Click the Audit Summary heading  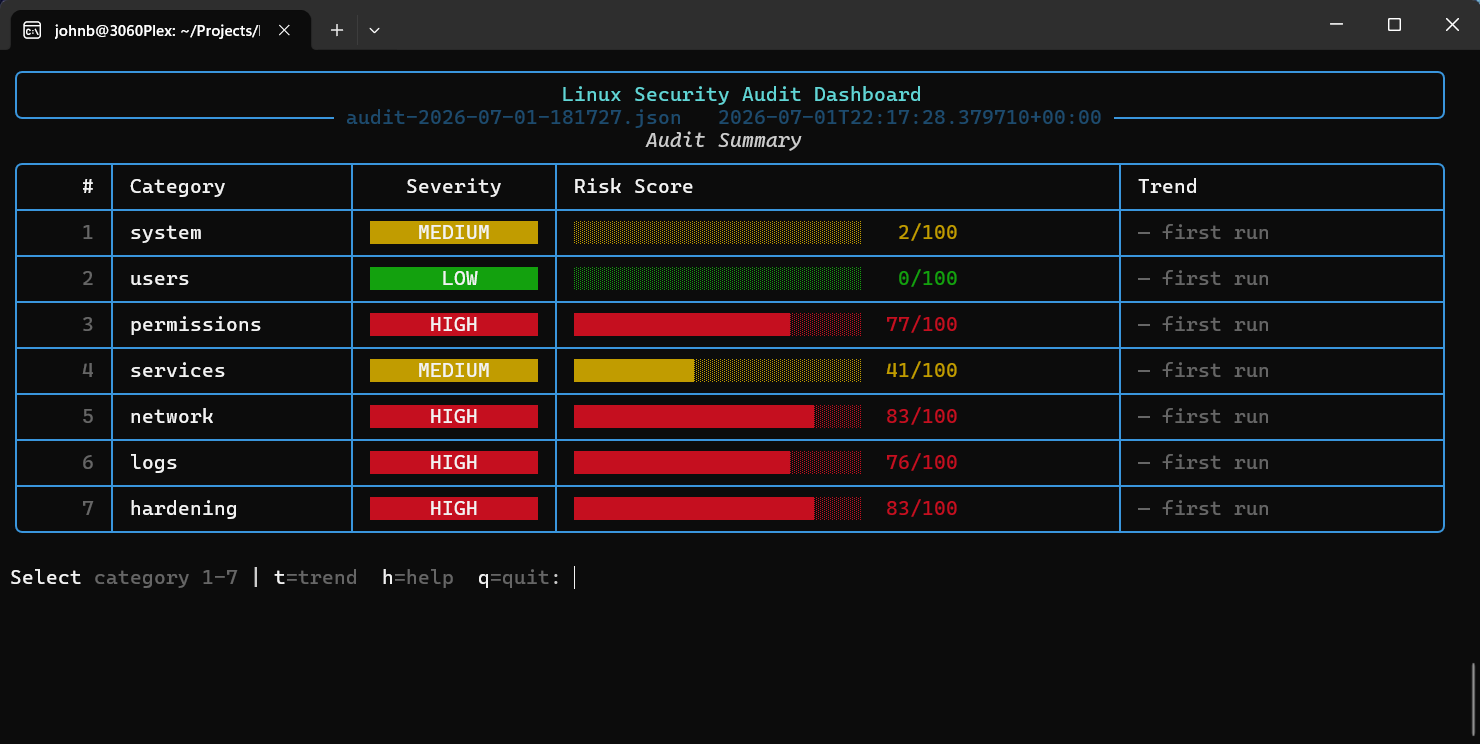click(723, 141)
